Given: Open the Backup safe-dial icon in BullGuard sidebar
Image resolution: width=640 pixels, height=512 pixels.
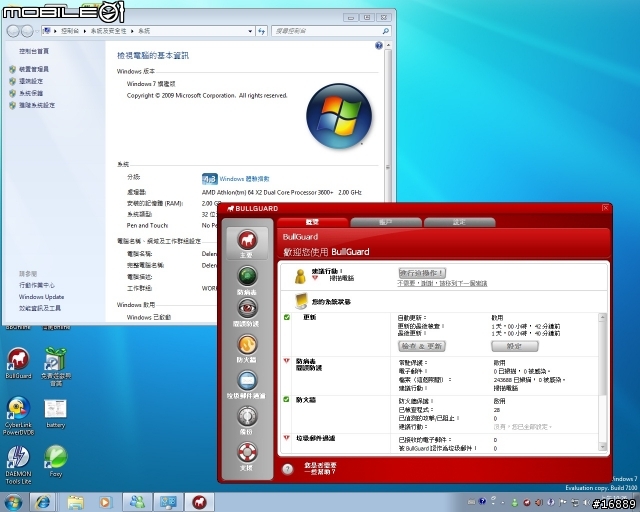Looking at the screenshot, I should 247,416.
